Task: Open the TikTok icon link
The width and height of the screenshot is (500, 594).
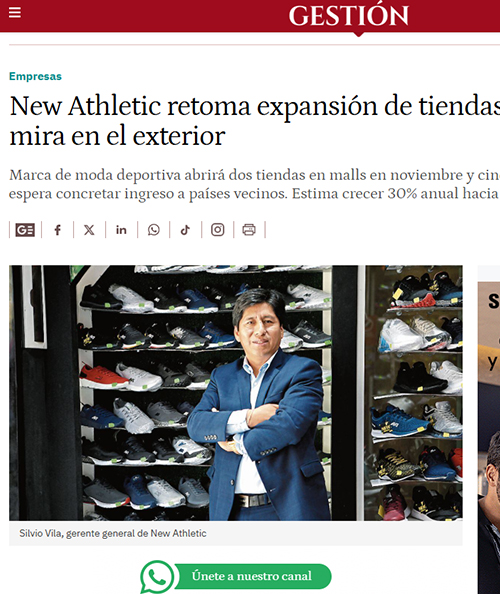Action: [x=185, y=230]
